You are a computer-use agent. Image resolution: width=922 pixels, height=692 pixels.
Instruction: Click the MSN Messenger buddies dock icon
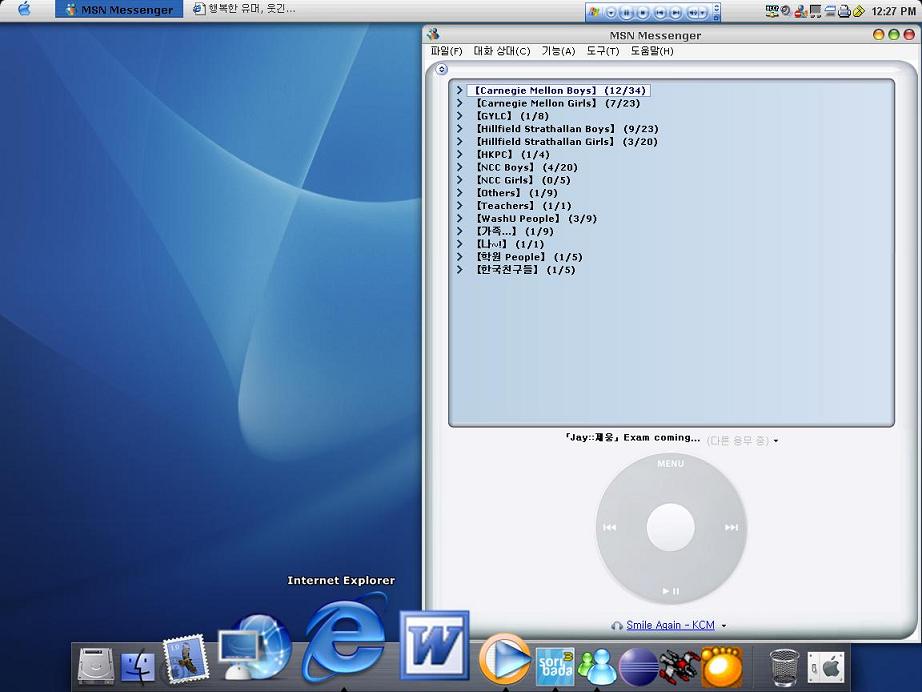tap(597, 666)
